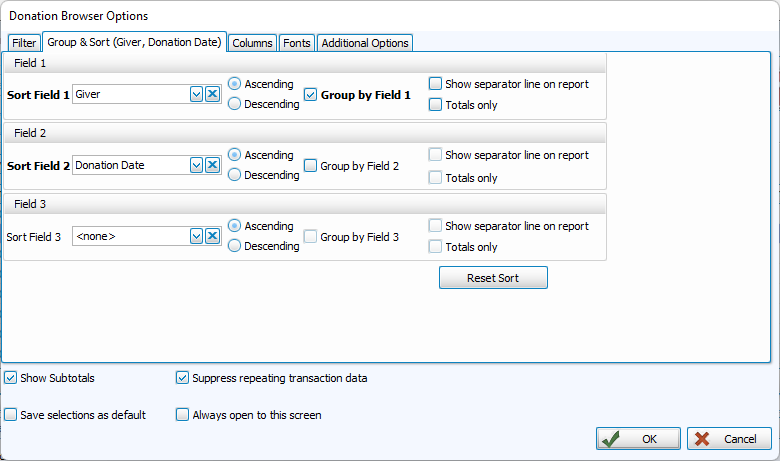
Task: Cancel the Donation Browser Options dialog
Action: pyautogui.click(x=729, y=439)
